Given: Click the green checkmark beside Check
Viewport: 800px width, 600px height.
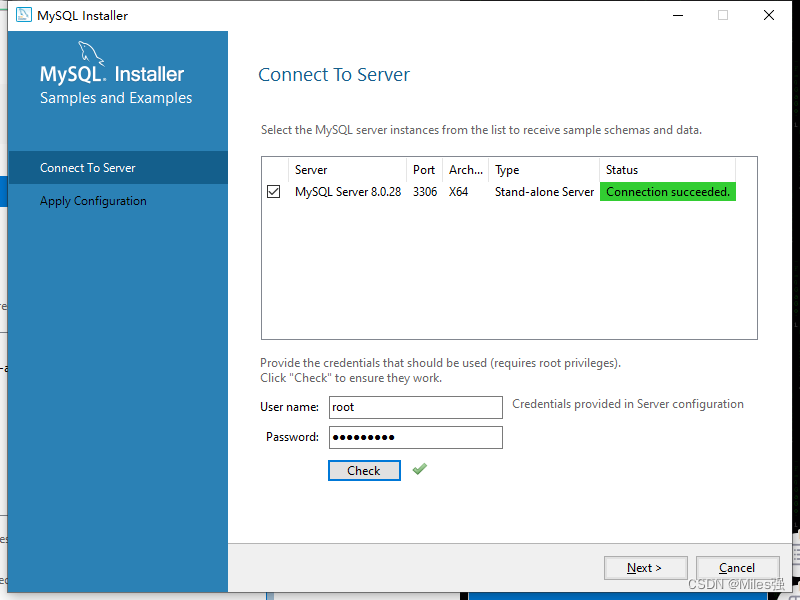Looking at the screenshot, I should (x=420, y=469).
